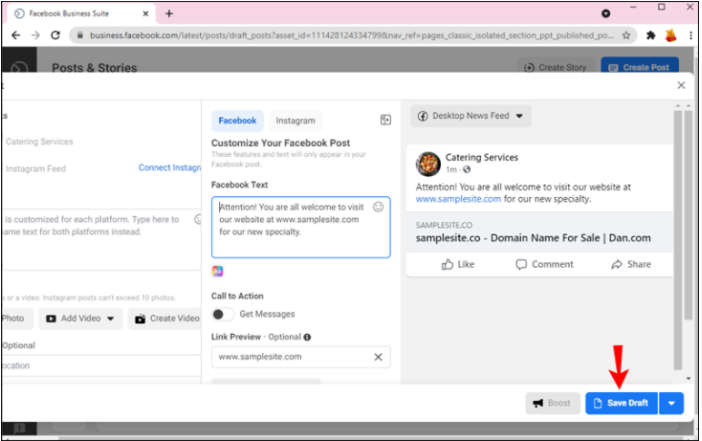Click the Create Story button
702x441 pixels.
555,67
